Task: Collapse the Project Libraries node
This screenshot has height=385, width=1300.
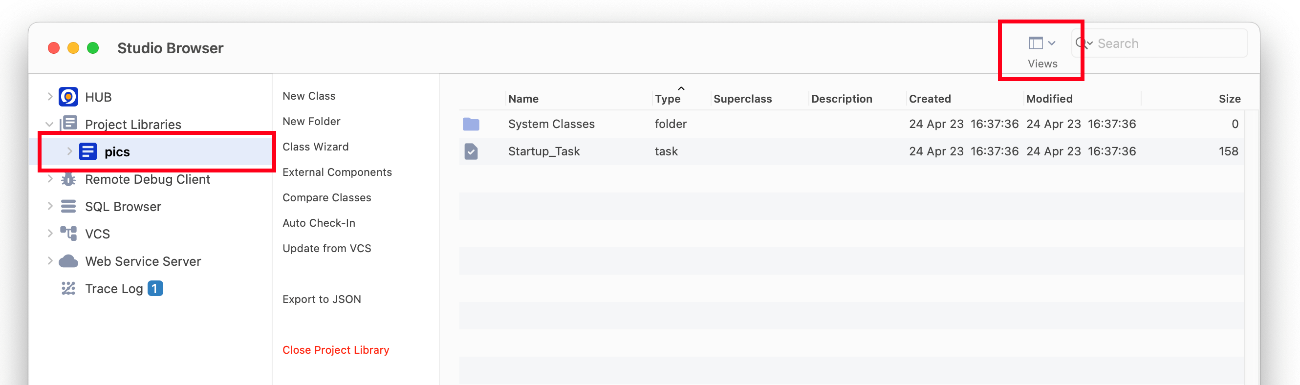Action: [50, 125]
